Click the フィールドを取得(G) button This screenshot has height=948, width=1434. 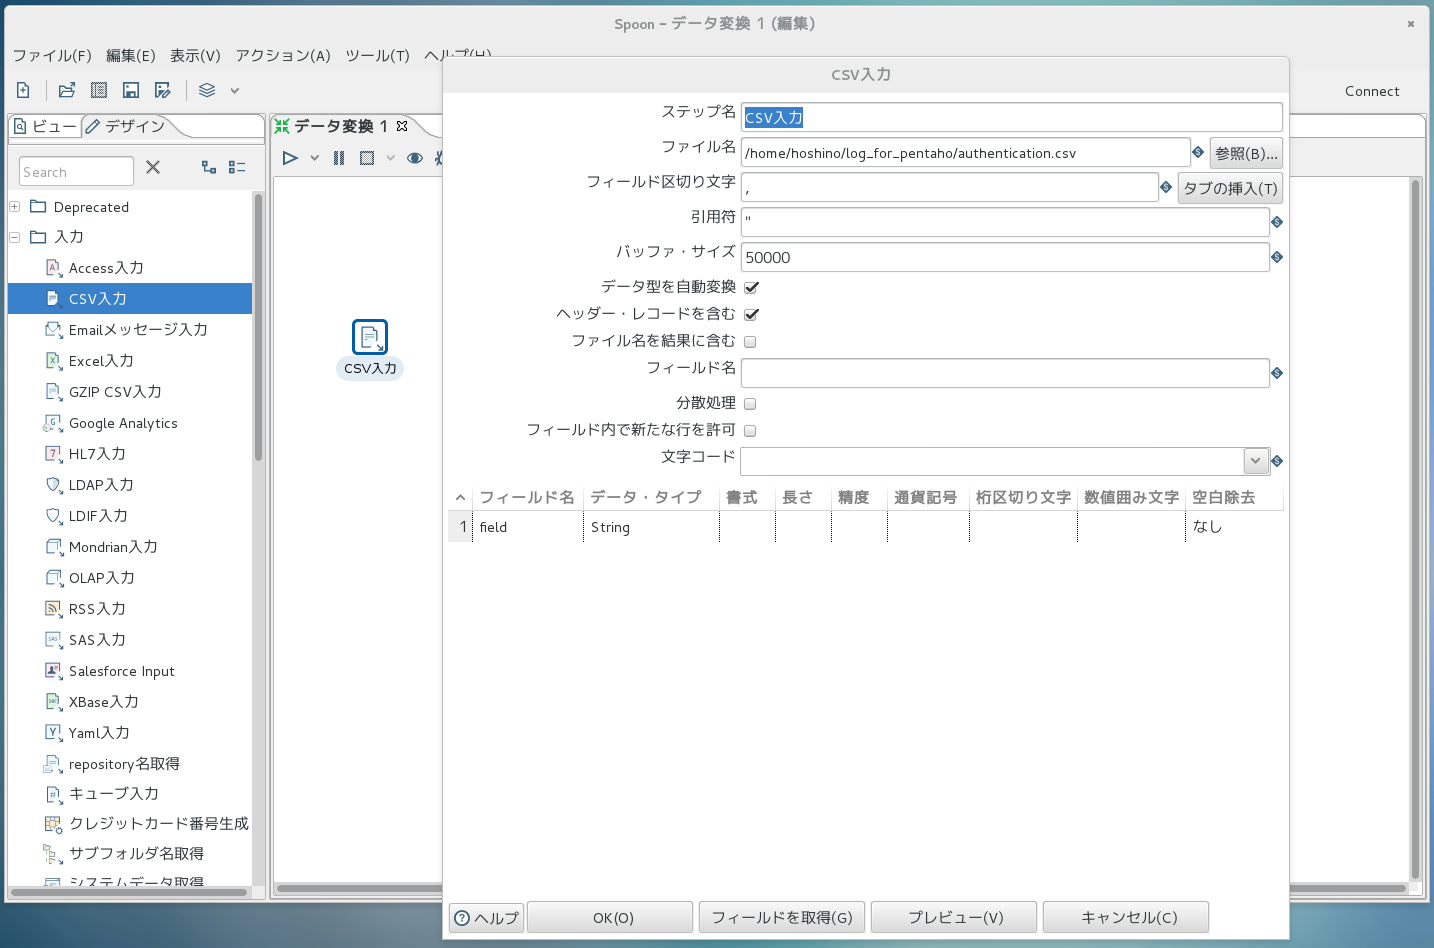[x=782, y=917]
